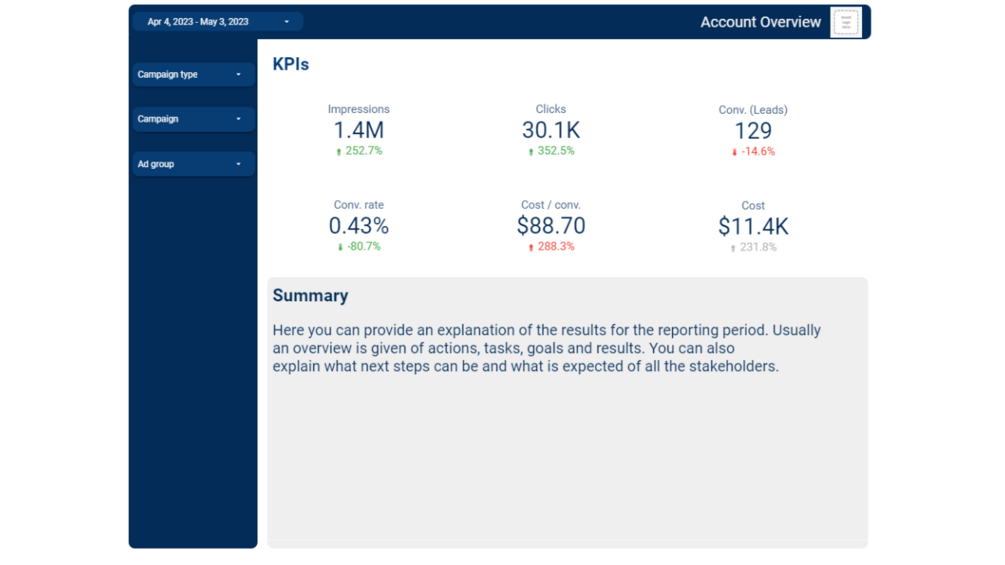Click the red down arrow under Conv. (Leads)
The width and height of the screenshot is (1005, 565).
pos(735,153)
